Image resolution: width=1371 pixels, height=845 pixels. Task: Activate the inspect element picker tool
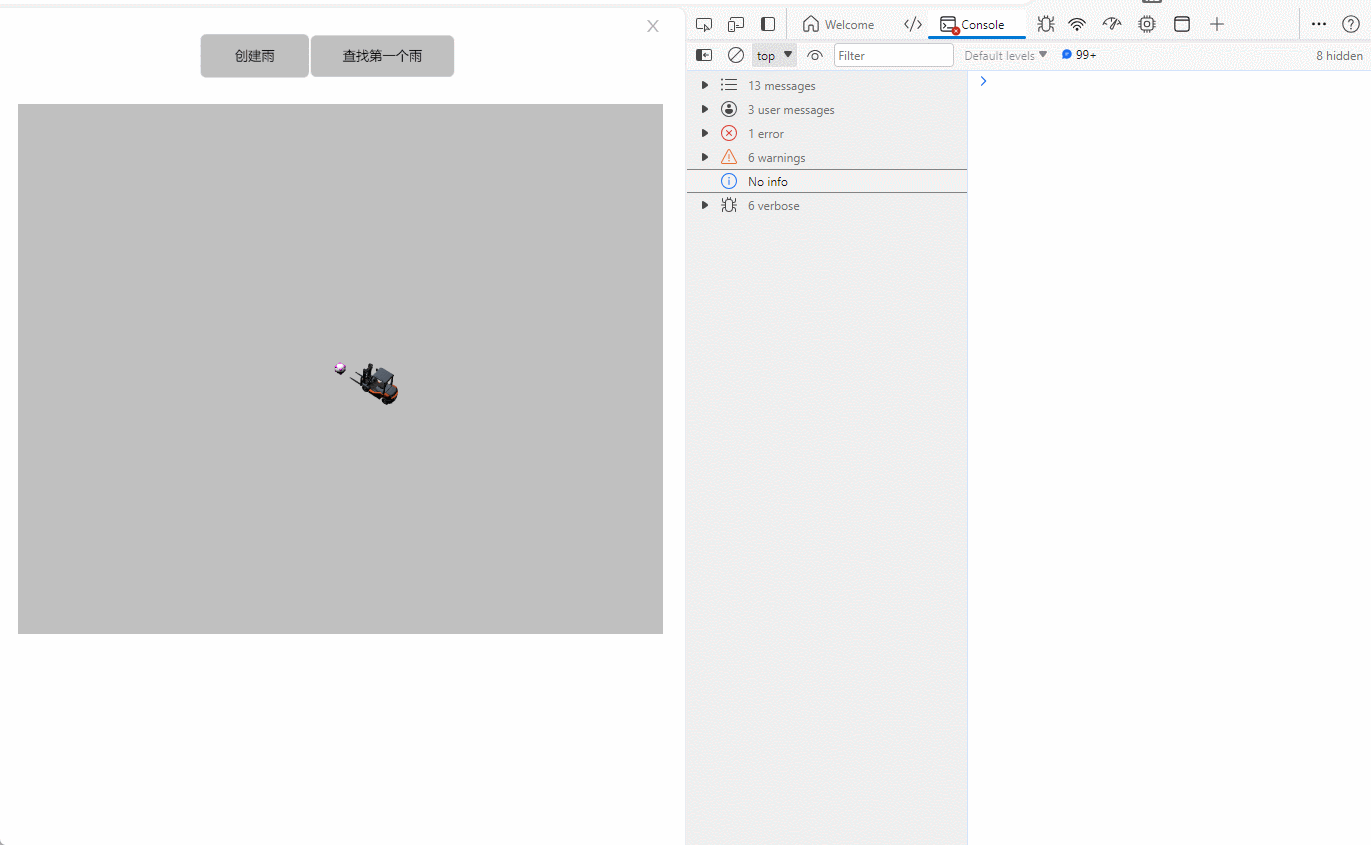(704, 24)
